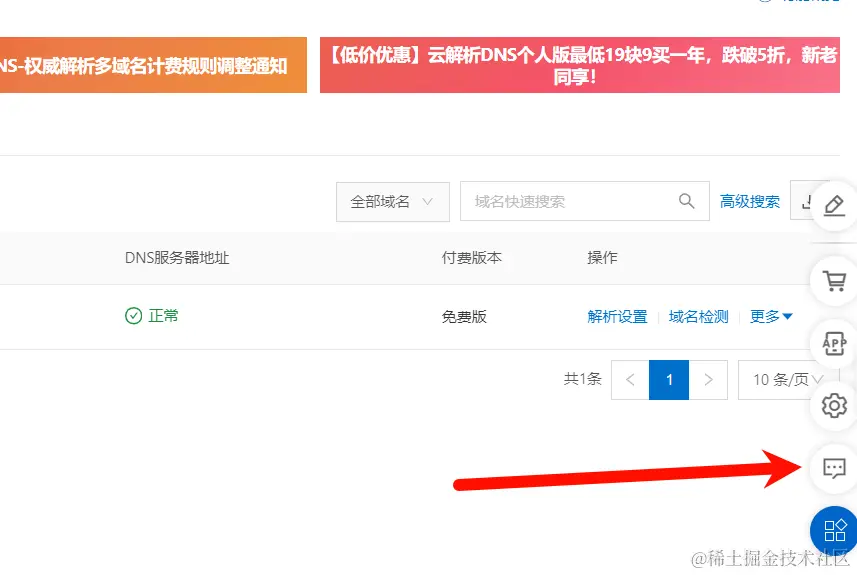Open the shopping cart floating icon

click(x=834, y=281)
